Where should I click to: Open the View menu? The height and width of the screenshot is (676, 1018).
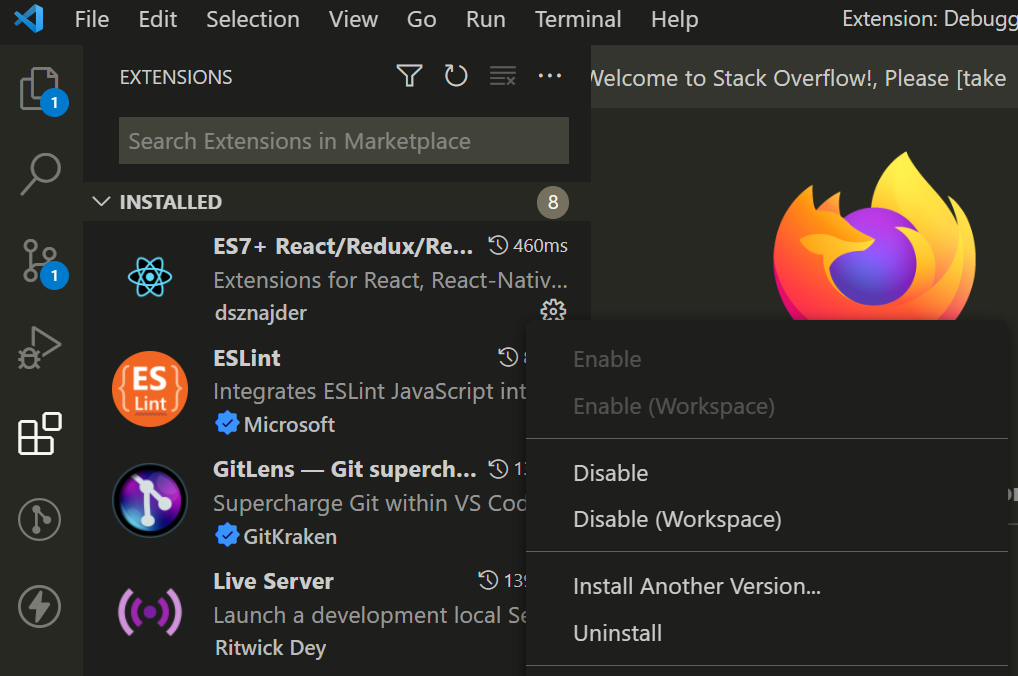pos(353,19)
